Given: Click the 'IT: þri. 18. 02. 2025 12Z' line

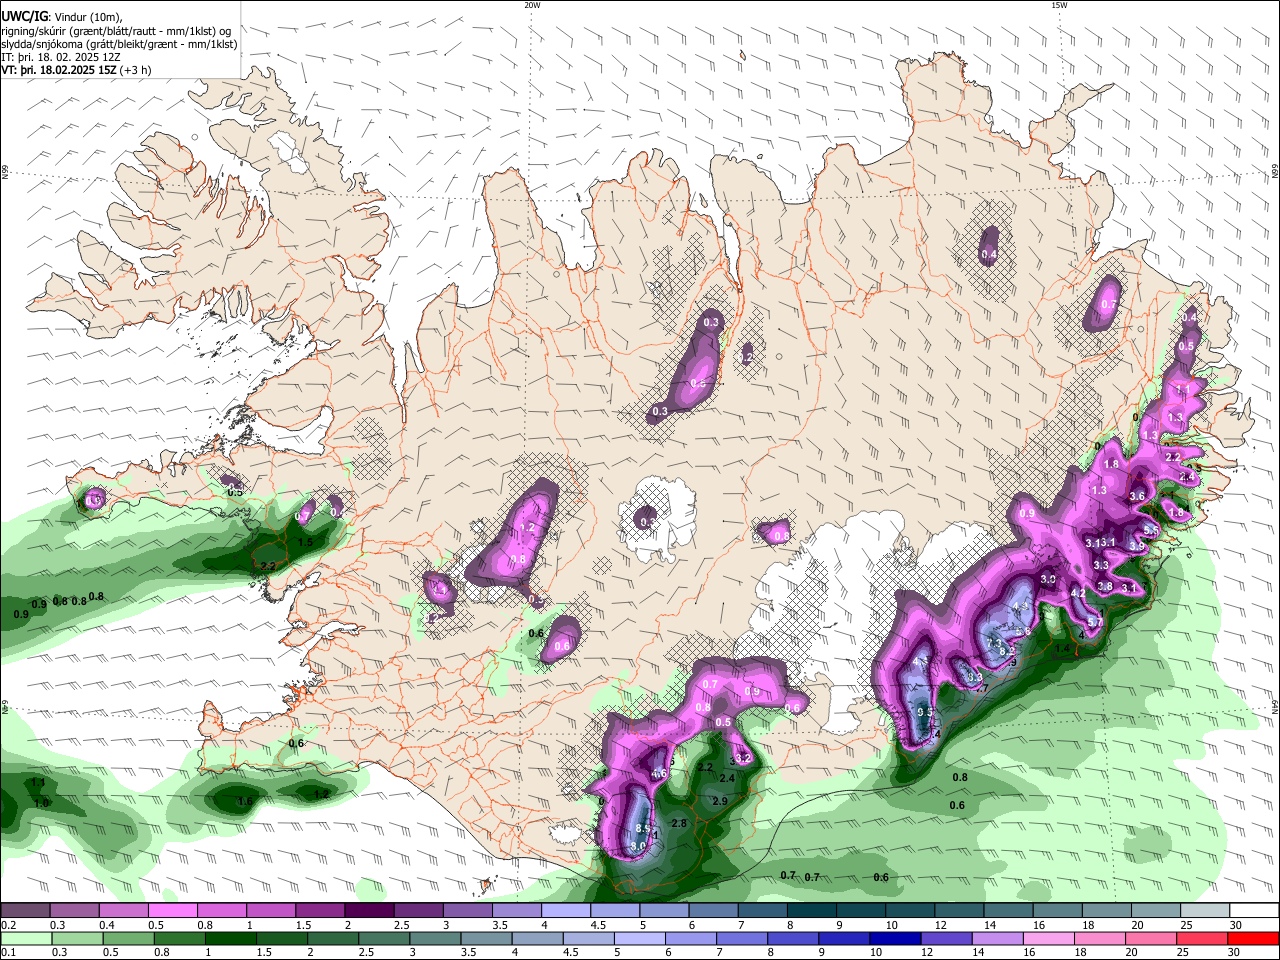Looking at the screenshot, I should (x=61, y=57).
